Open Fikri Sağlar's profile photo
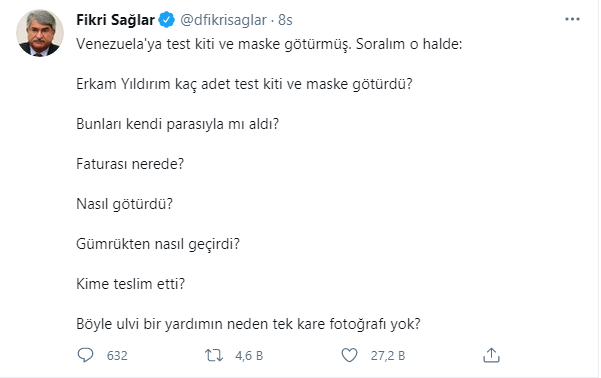The height and width of the screenshot is (378, 601). coord(39,33)
